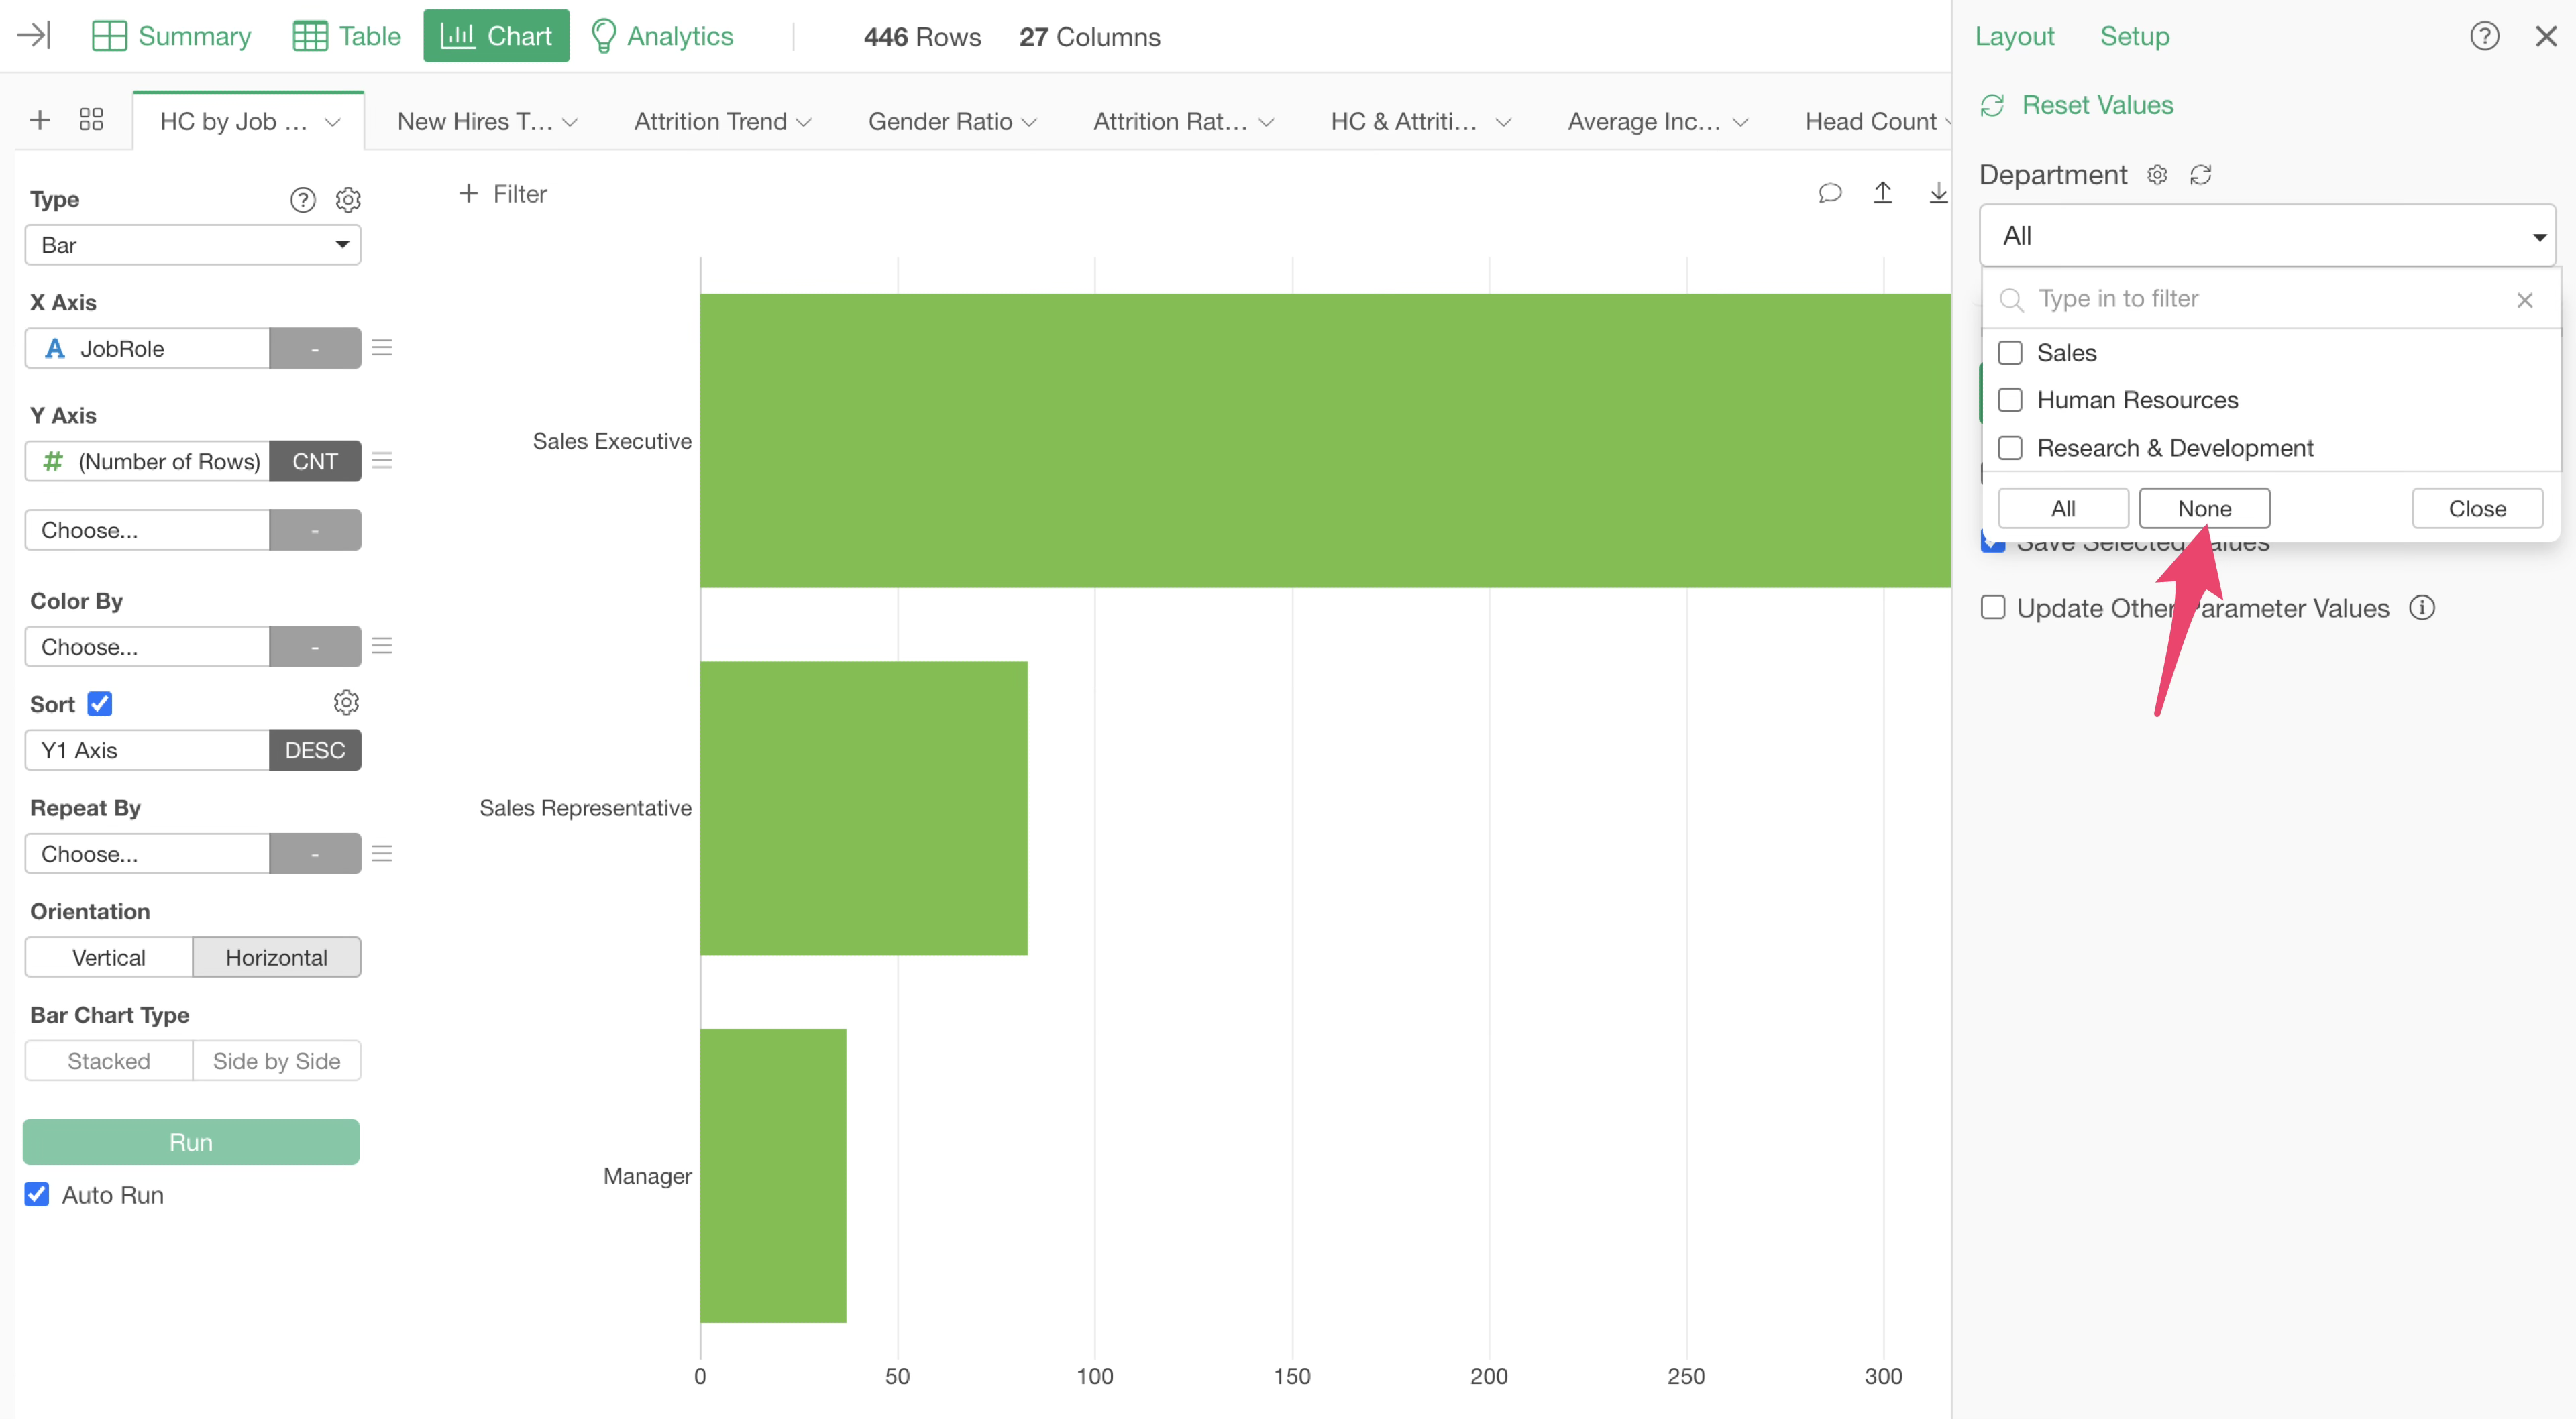This screenshot has width=2576, height=1419.
Task: Check the Research & Development checkbox
Action: click(2009, 448)
